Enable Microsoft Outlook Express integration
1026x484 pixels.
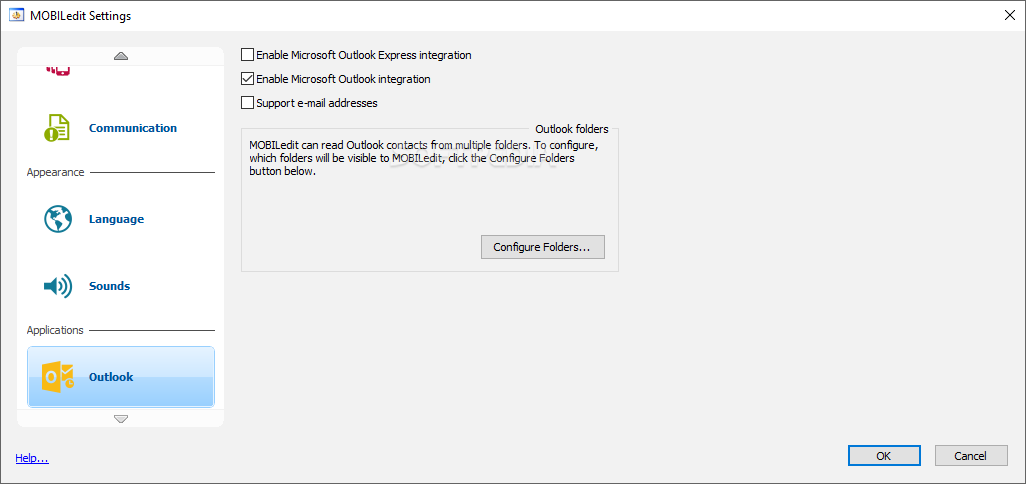tap(248, 55)
